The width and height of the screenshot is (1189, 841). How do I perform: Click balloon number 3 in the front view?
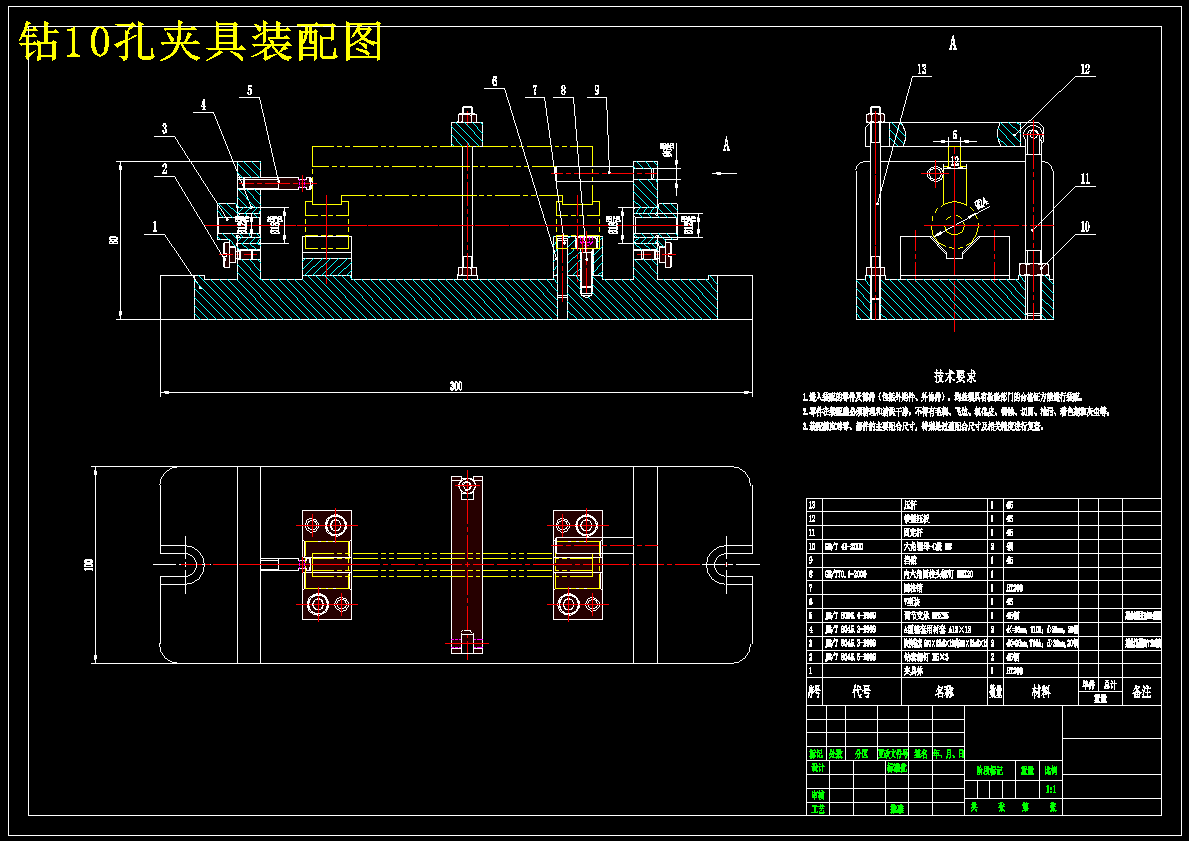(165, 130)
